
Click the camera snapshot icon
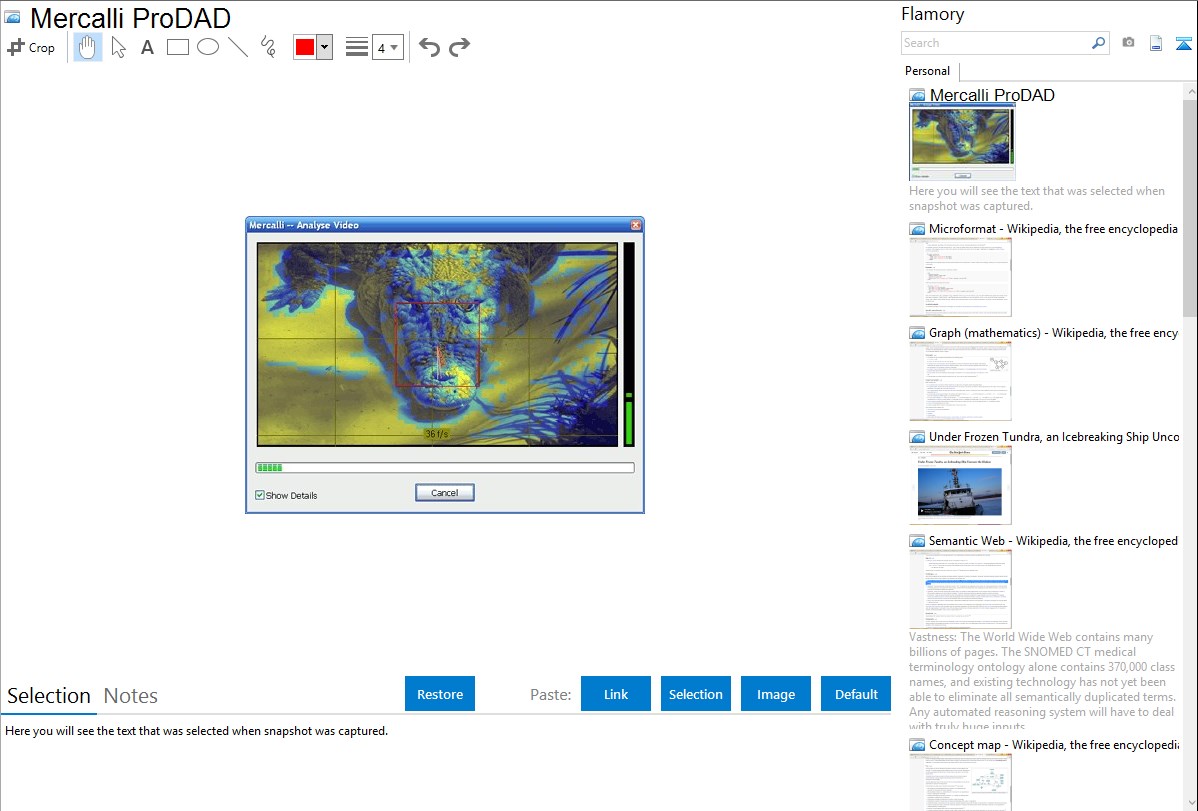point(1128,43)
